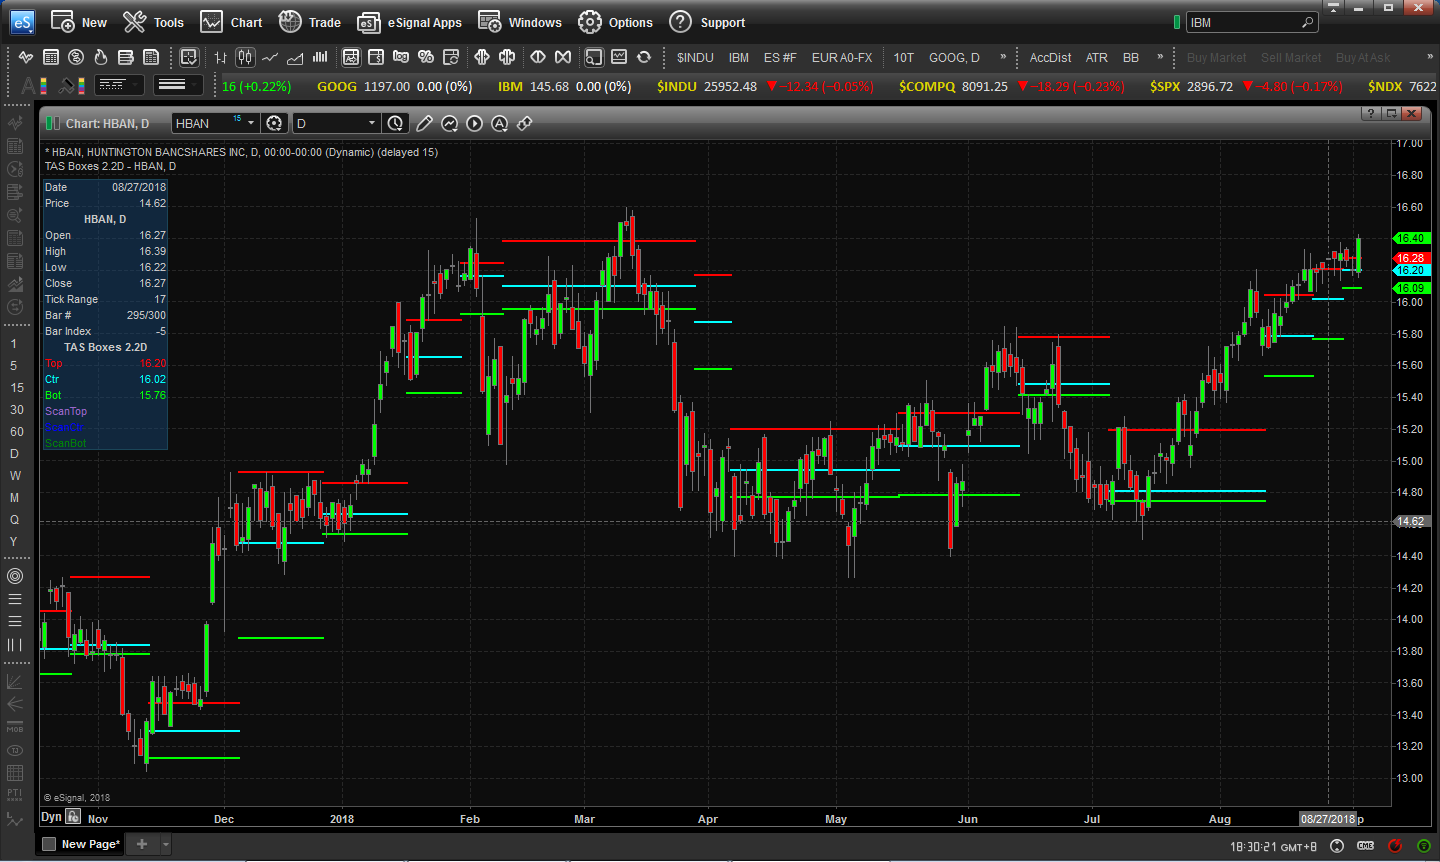
Task: Select the pencil drawing tool icon
Action: tap(424, 123)
